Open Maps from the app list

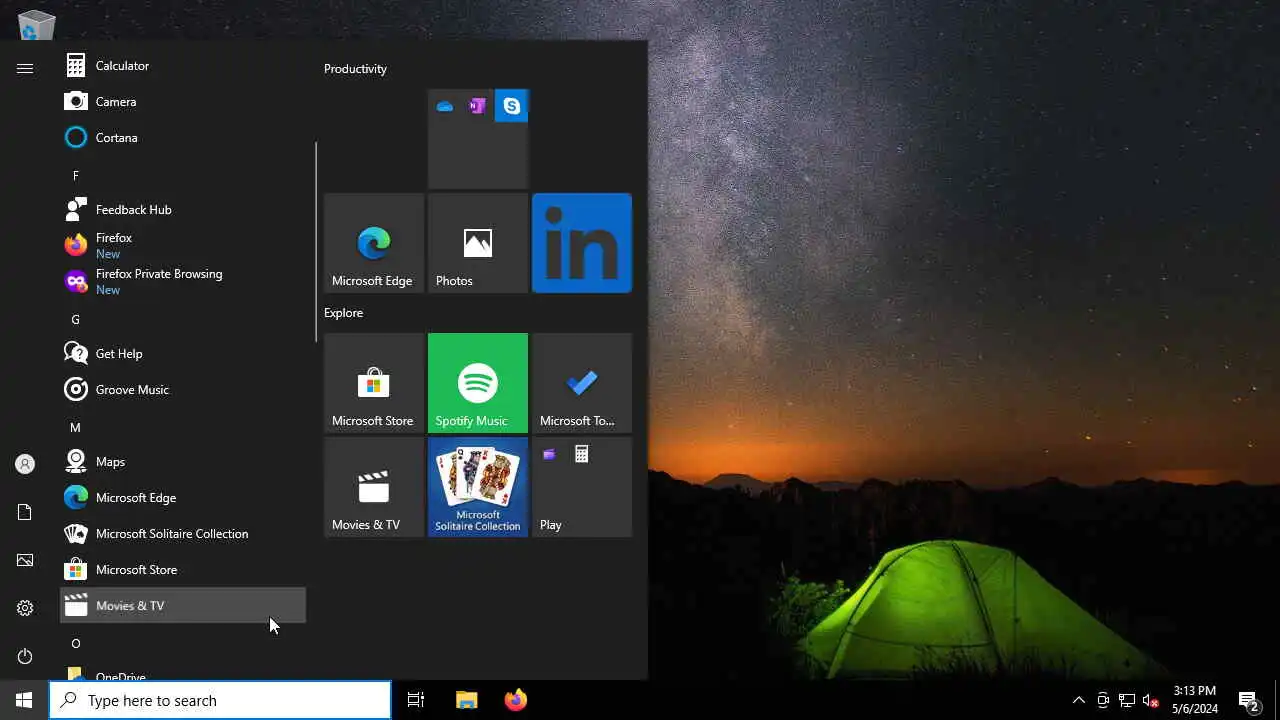point(183,462)
